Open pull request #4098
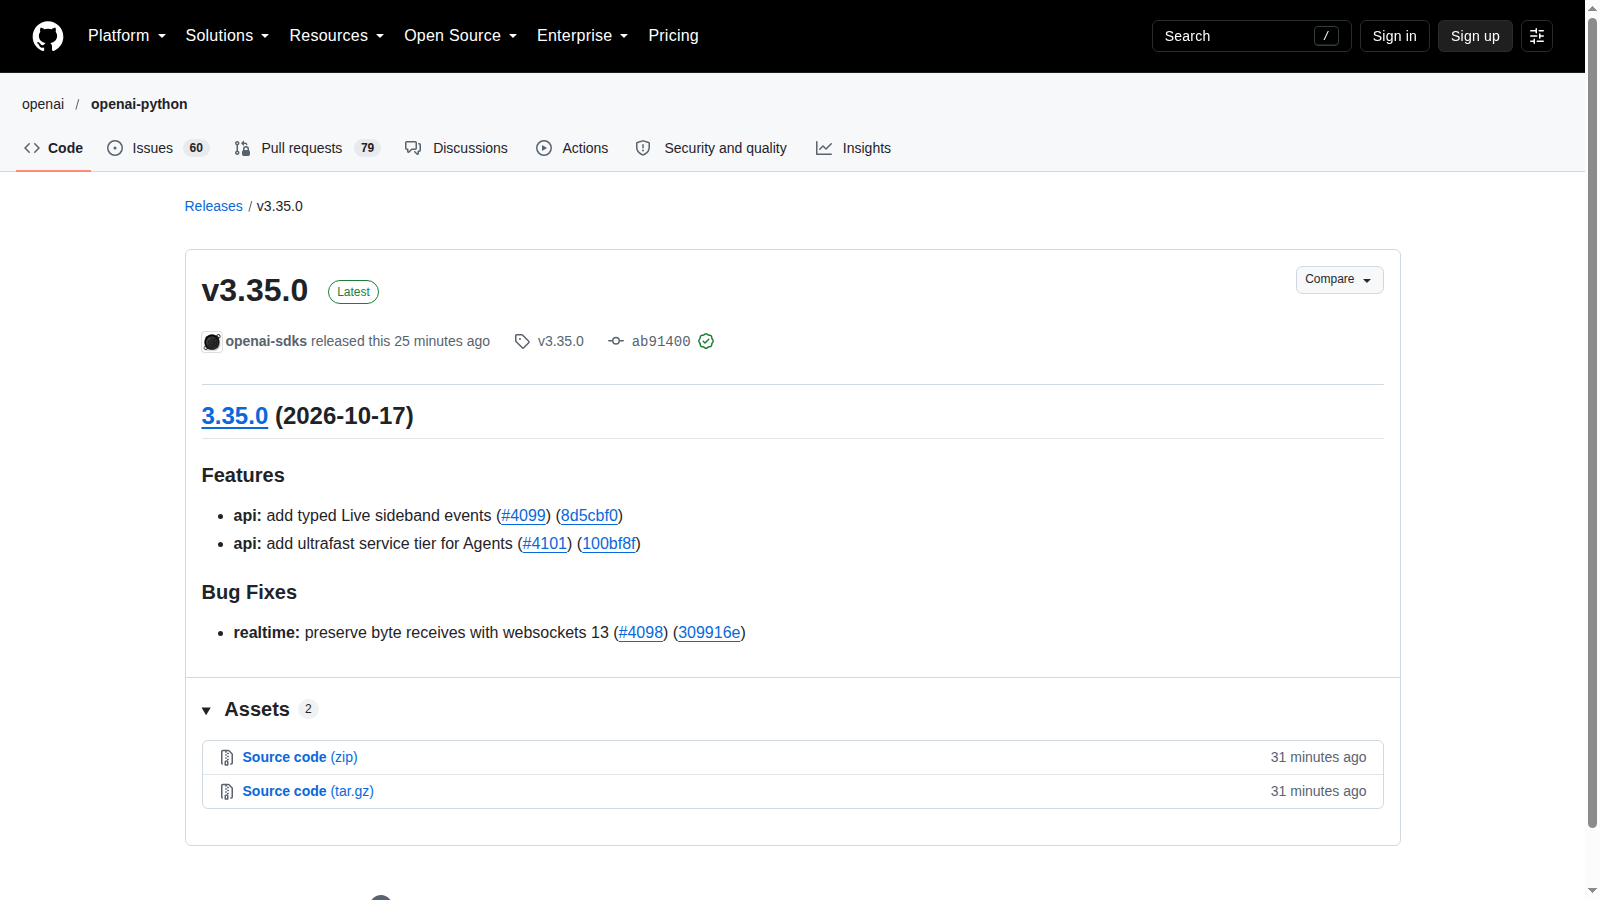The image size is (1600, 900). pos(641,633)
